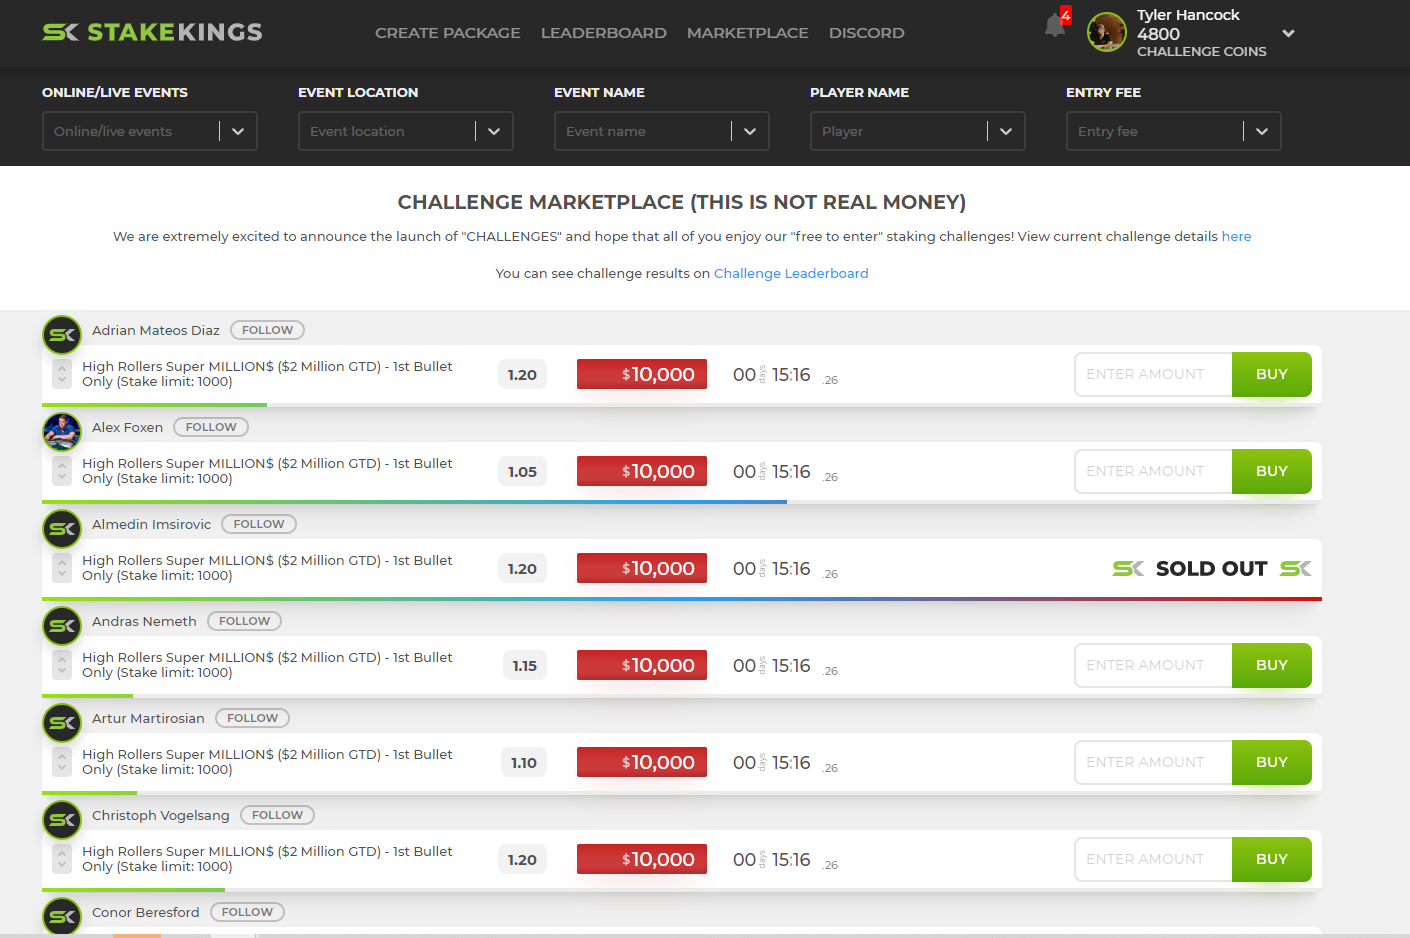Follow Almedin Imsirovic
The width and height of the screenshot is (1410, 938).
[x=259, y=524]
